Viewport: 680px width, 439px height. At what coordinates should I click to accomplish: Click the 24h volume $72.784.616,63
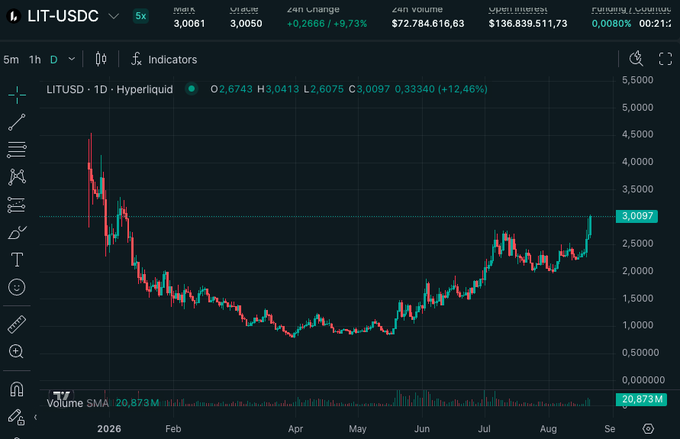pos(428,23)
